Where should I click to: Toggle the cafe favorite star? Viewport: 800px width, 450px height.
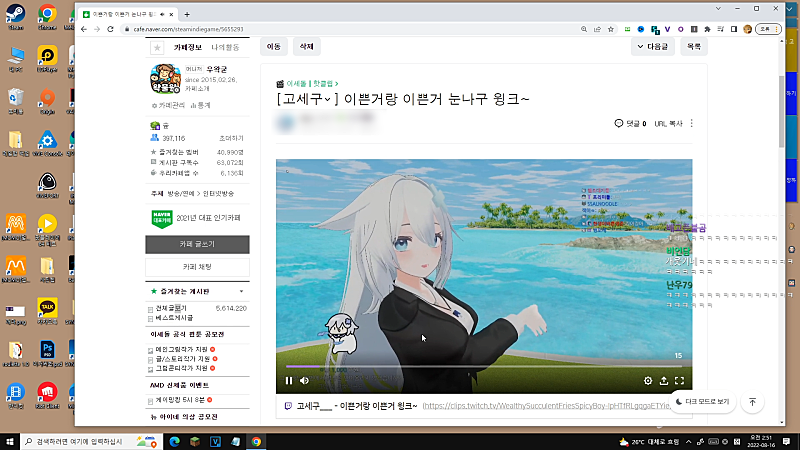[x=157, y=47]
